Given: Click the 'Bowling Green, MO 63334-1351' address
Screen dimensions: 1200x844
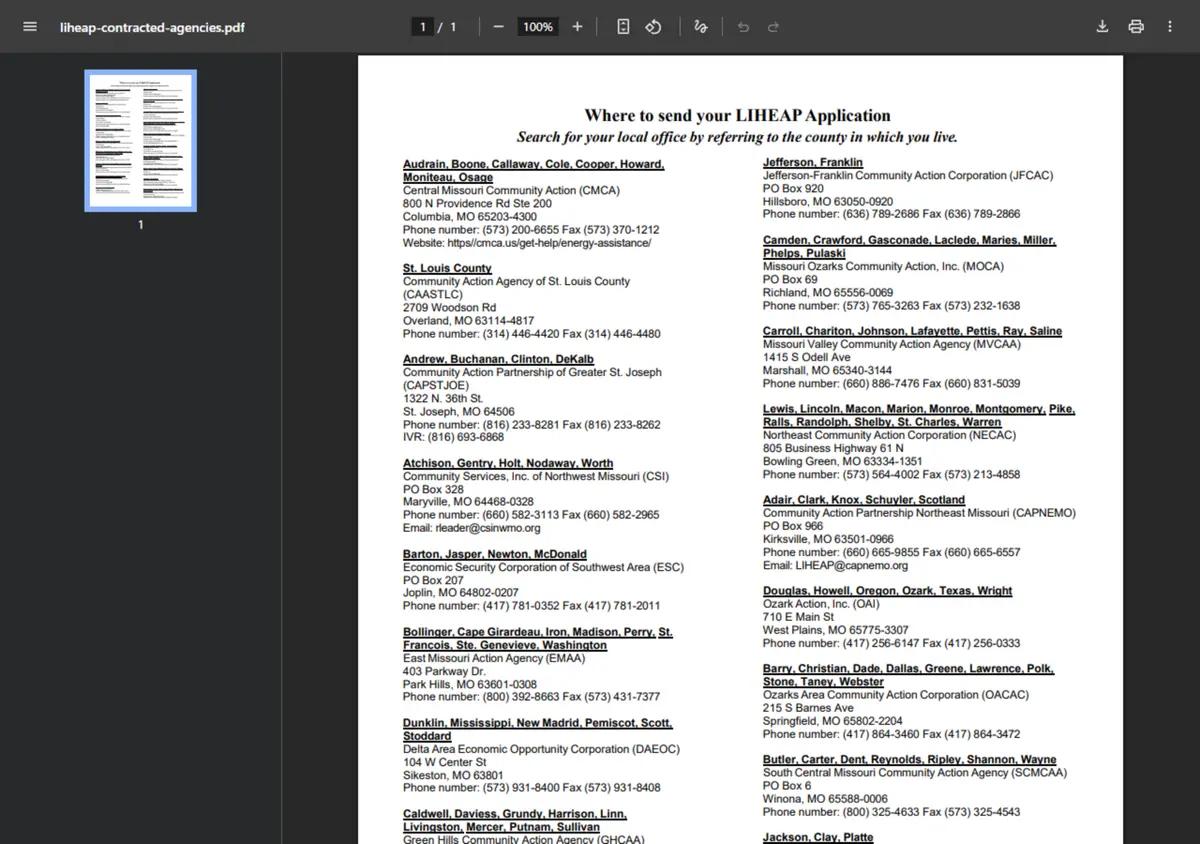Looking at the screenshot, I should point(842,462).
